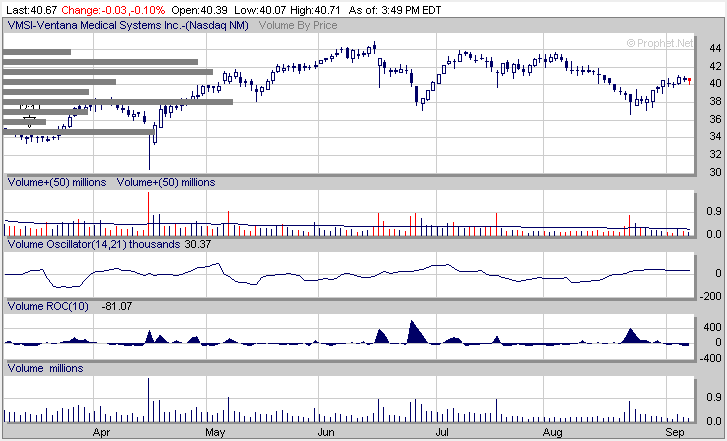This screenshot has width=727, height=441.
Task: Click the -200 oscillator axis label
Action: coord(710,296)
